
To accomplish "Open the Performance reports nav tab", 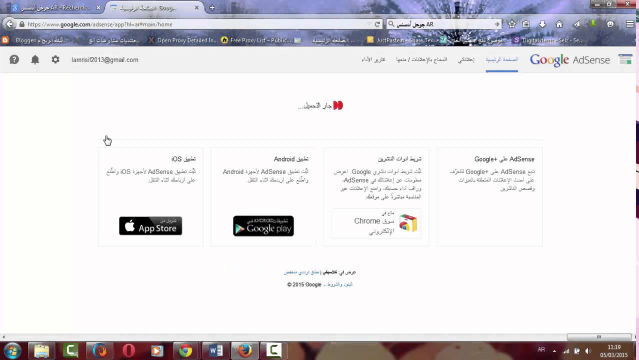I will tap(373, 60).
